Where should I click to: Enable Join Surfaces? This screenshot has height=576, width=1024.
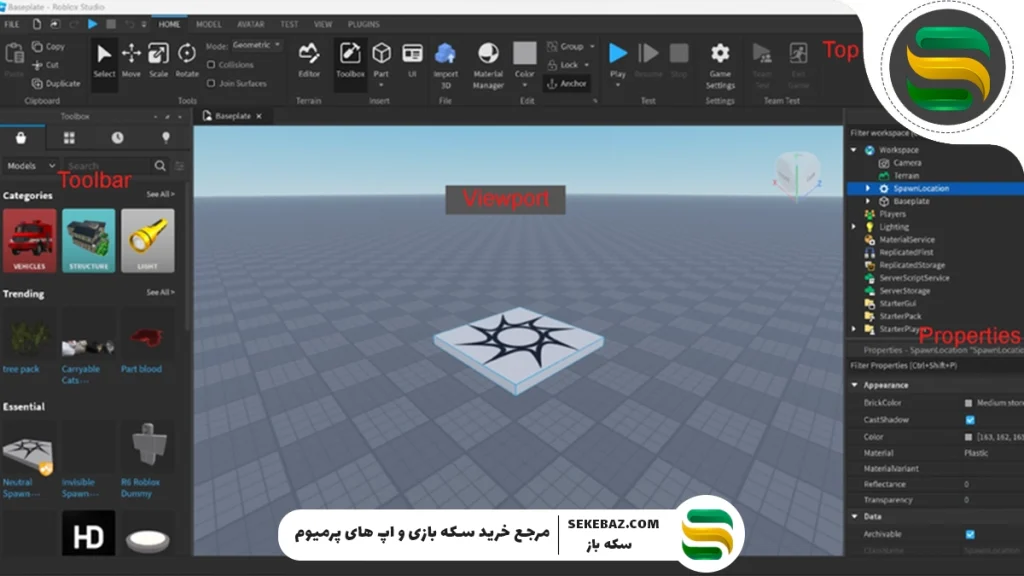[210, 82]
